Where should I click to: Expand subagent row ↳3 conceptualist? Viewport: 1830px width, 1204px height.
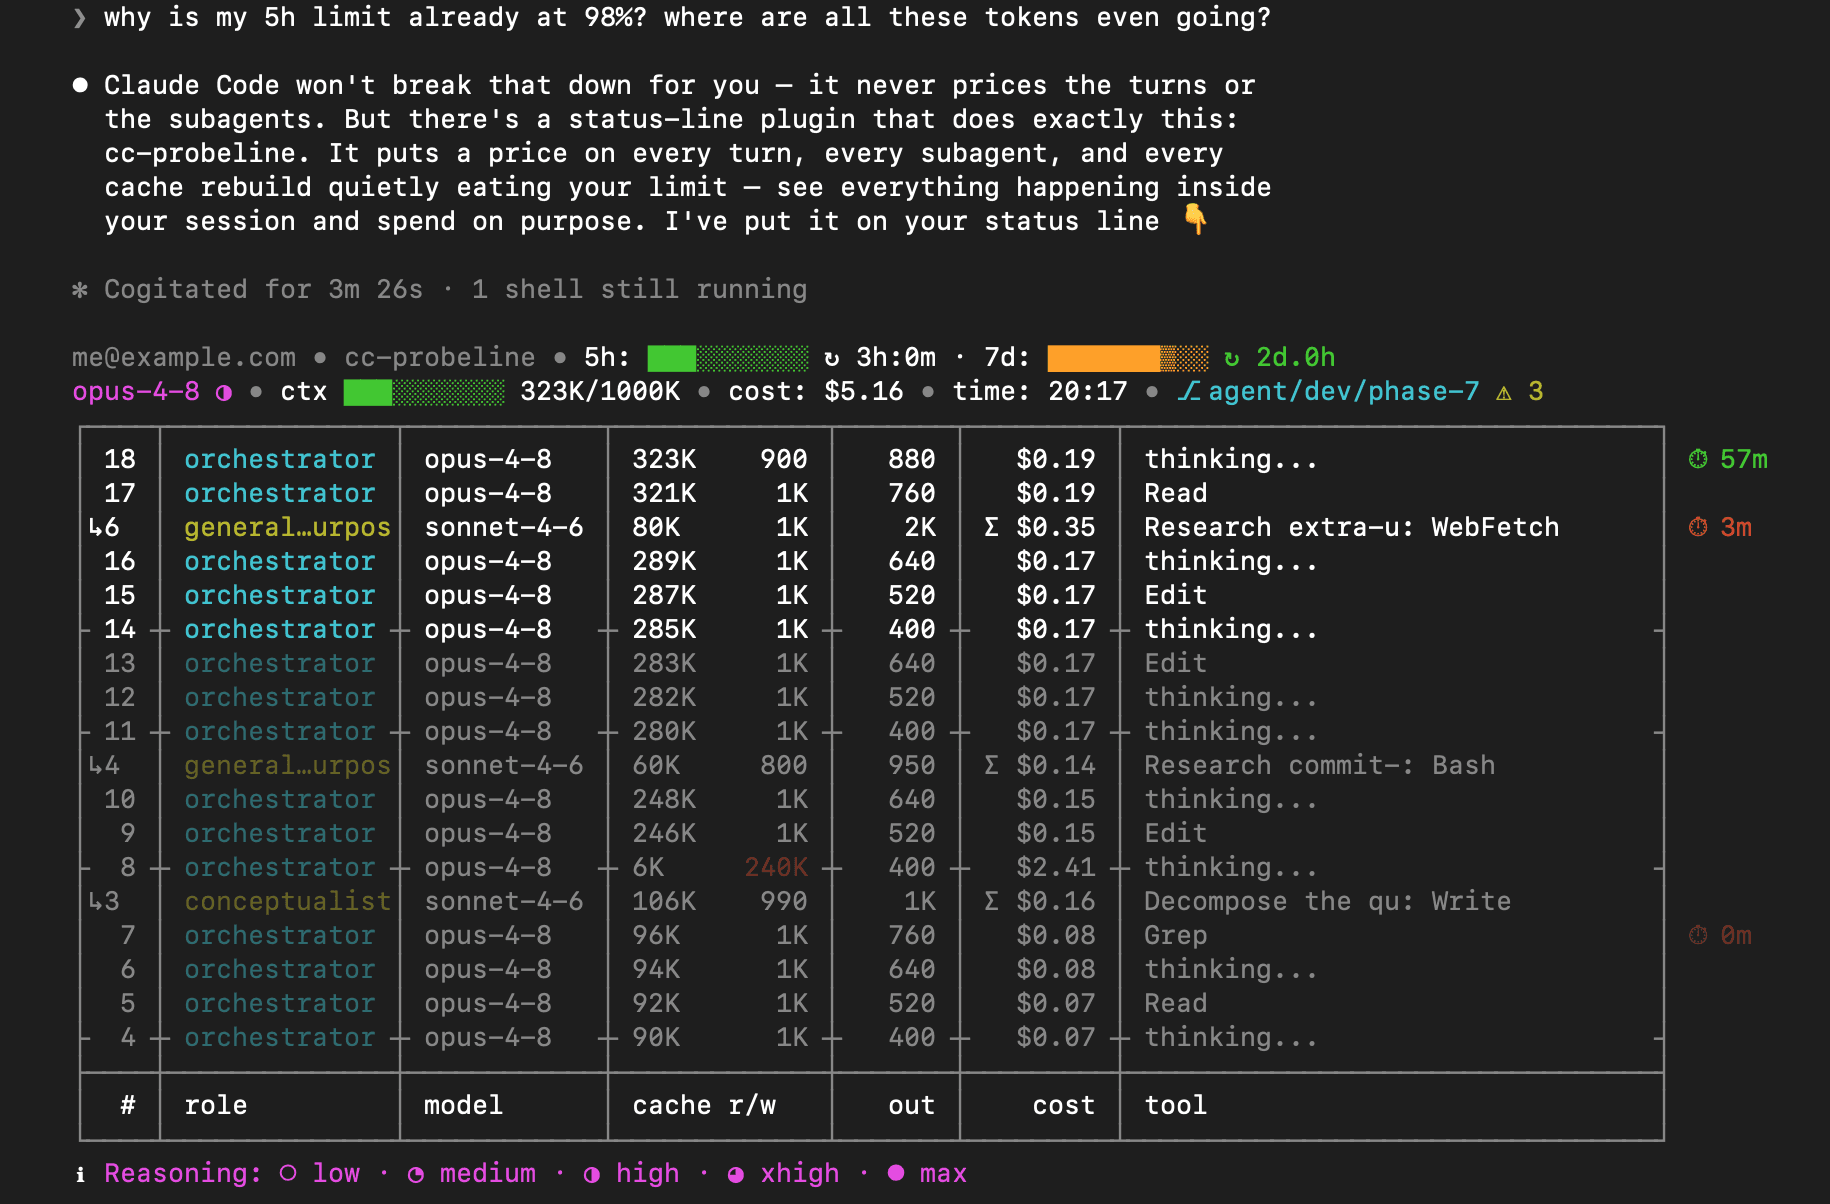point(872,901)
